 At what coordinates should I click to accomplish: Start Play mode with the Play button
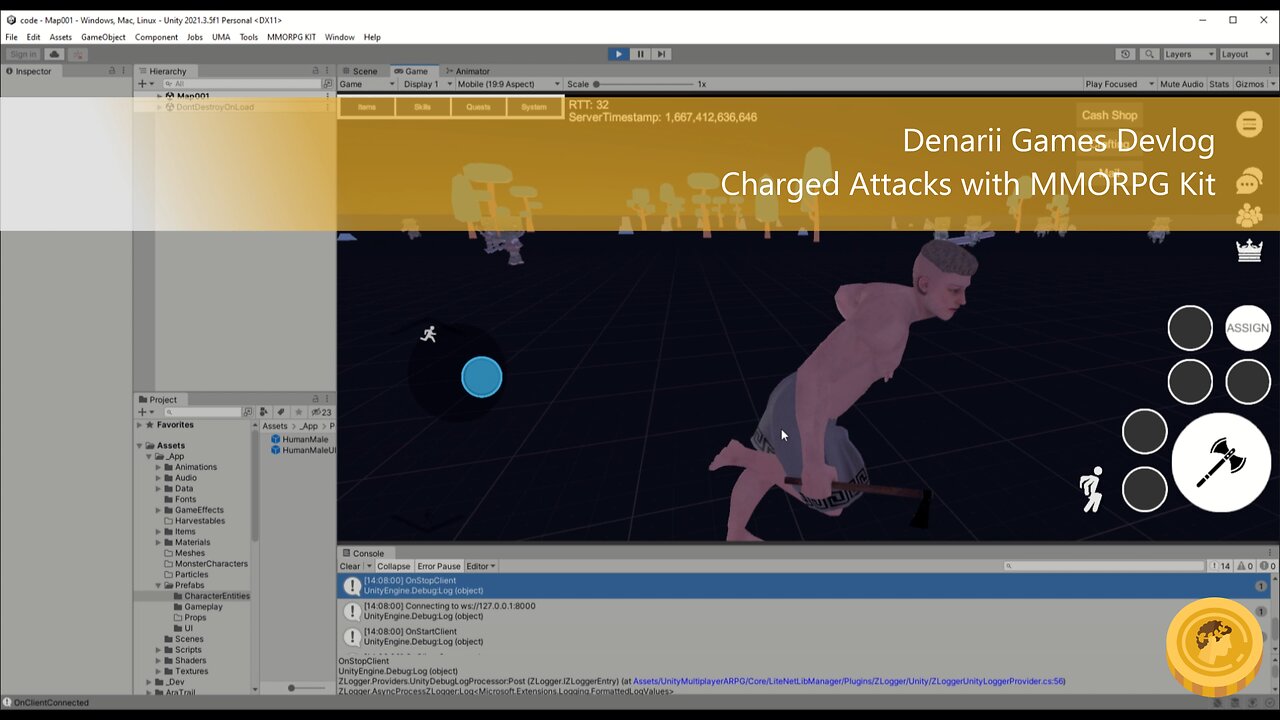click(619, 54)
